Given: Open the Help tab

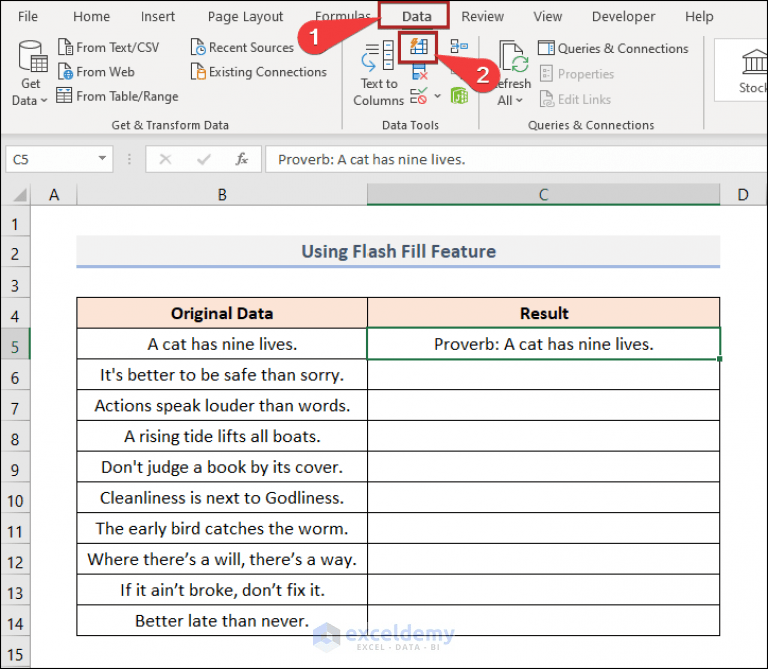Looking at the screenshot, I should click(699, 17).
